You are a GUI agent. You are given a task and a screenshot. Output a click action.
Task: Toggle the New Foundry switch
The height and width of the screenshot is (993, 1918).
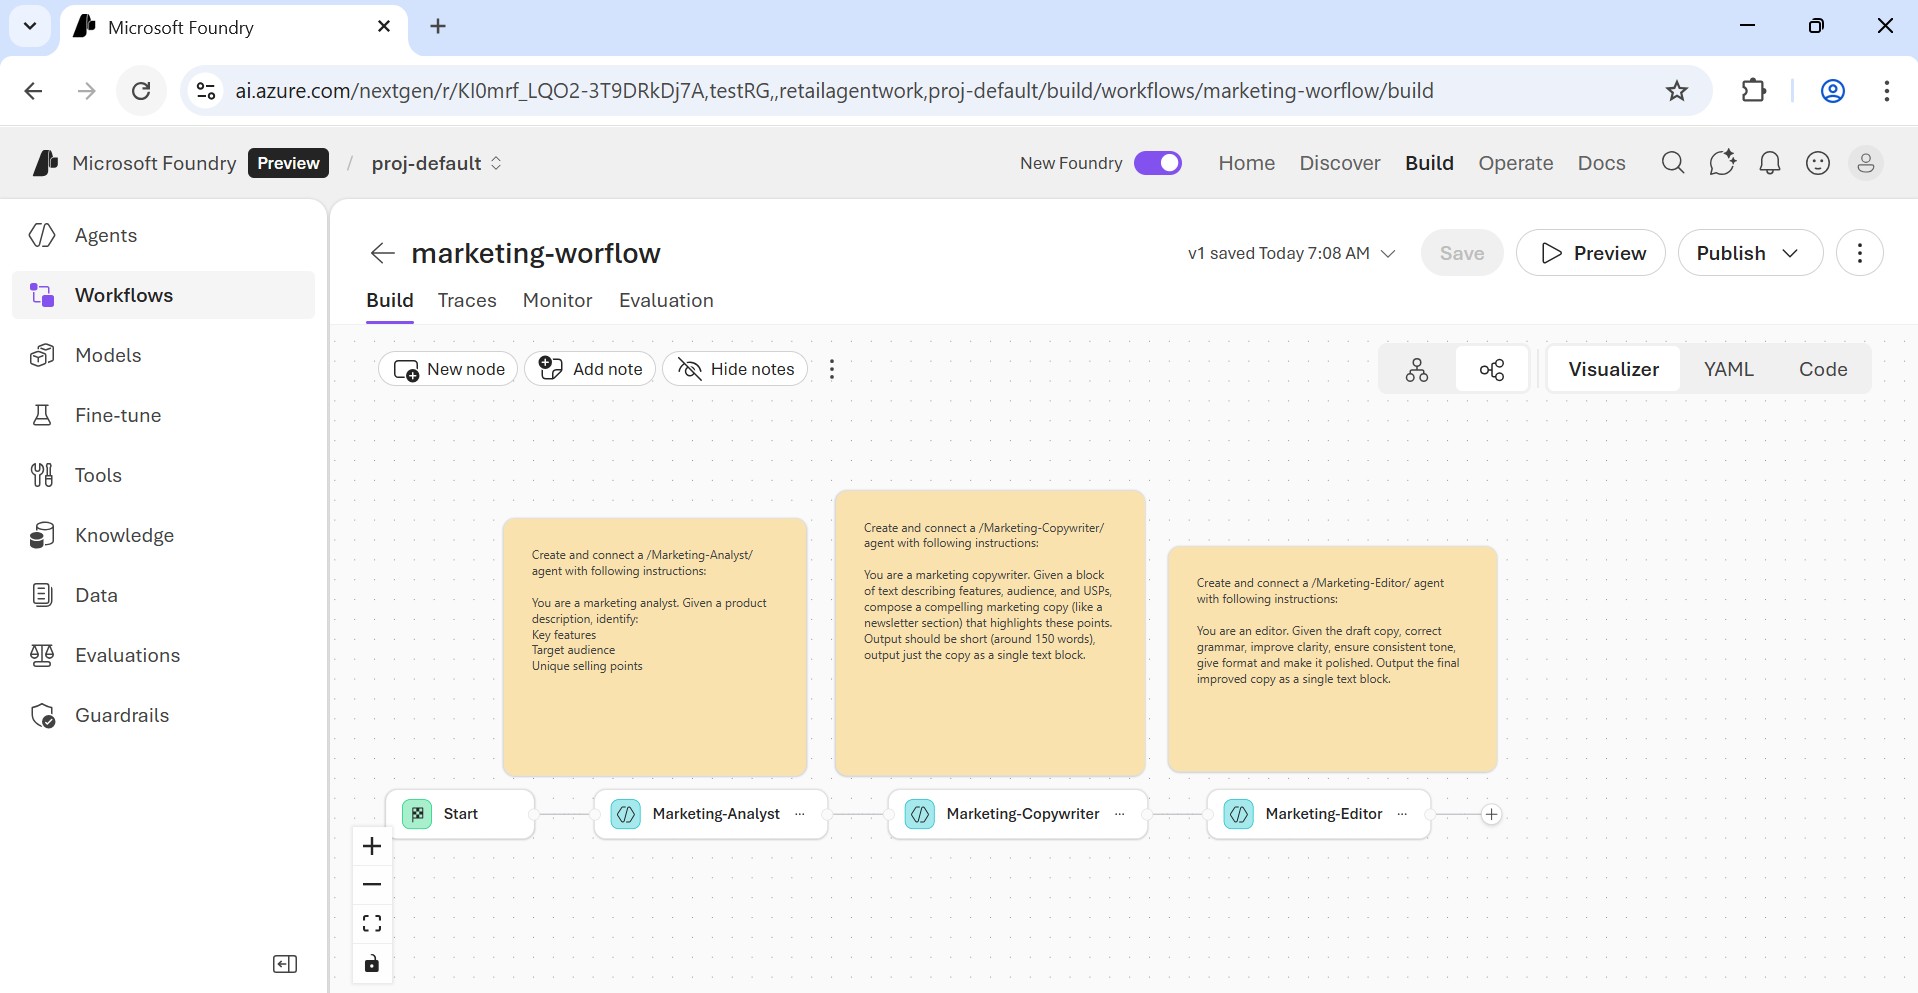click(1158, 163)
